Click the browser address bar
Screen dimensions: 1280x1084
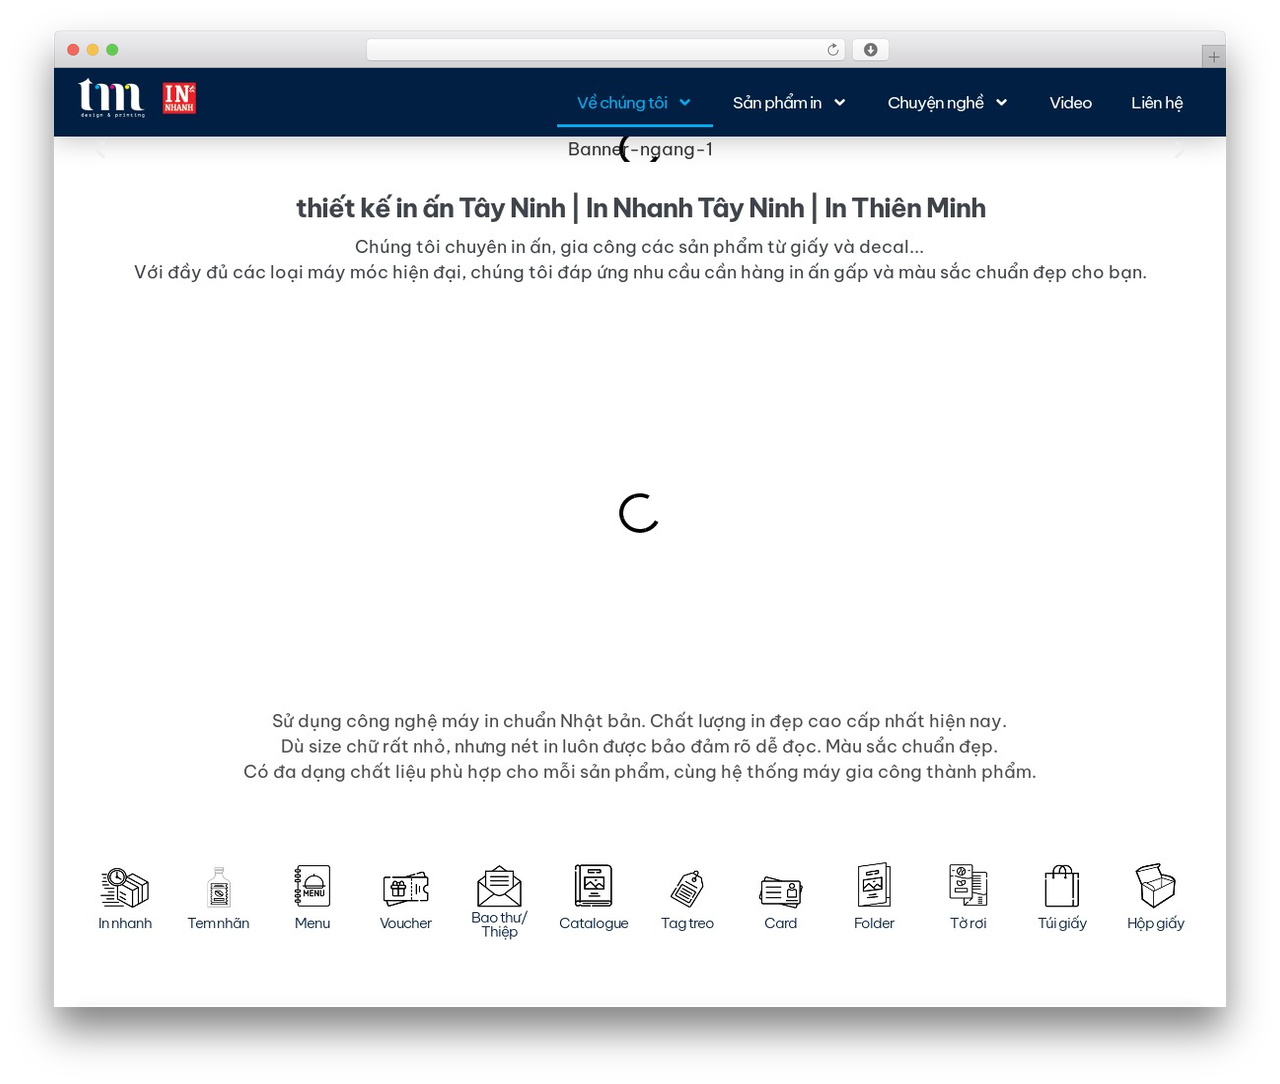coord(606,50)
